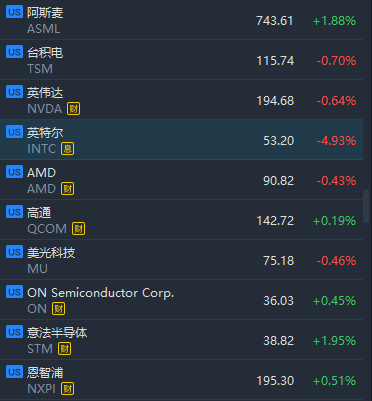This screenshot has width=372, height=401.
Task: Open the 高通 QCOM stock row
Action: tap(182, 220)
